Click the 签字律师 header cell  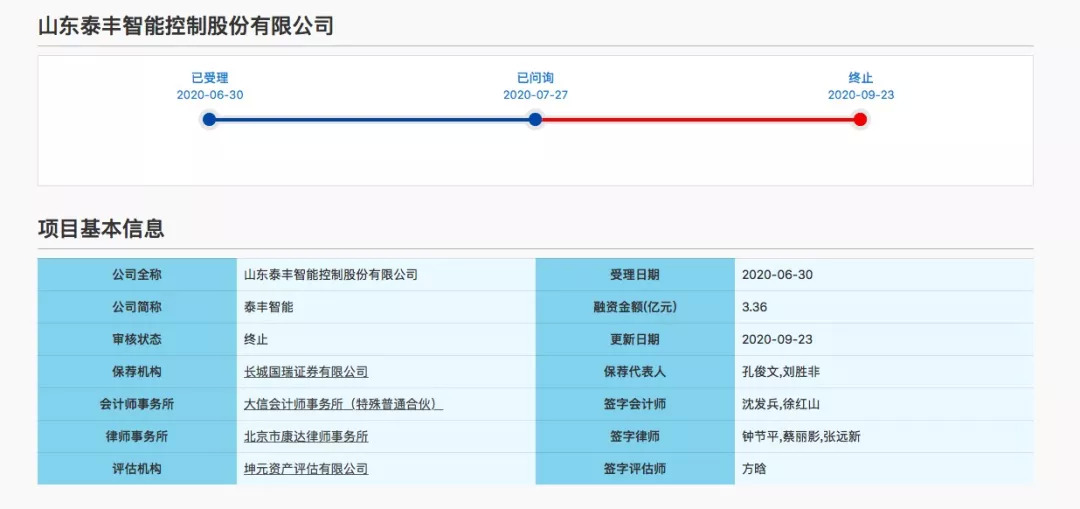pyautogui.click(x=635, y=437)
